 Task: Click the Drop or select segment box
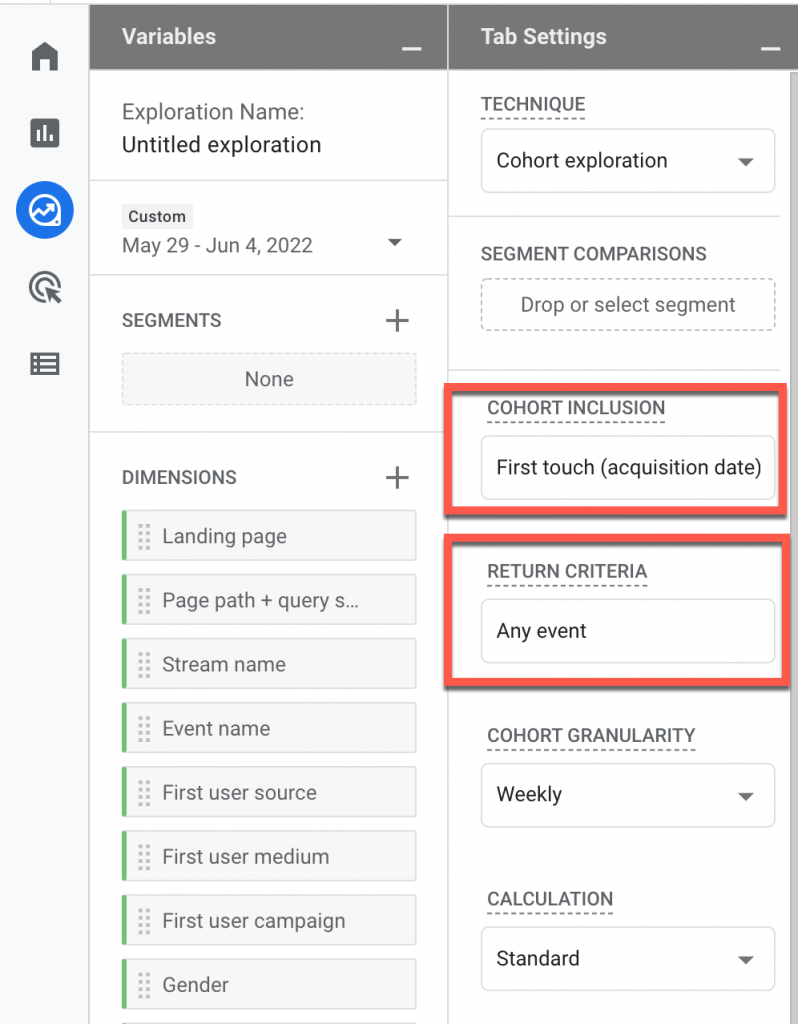(x=628, y=305)
